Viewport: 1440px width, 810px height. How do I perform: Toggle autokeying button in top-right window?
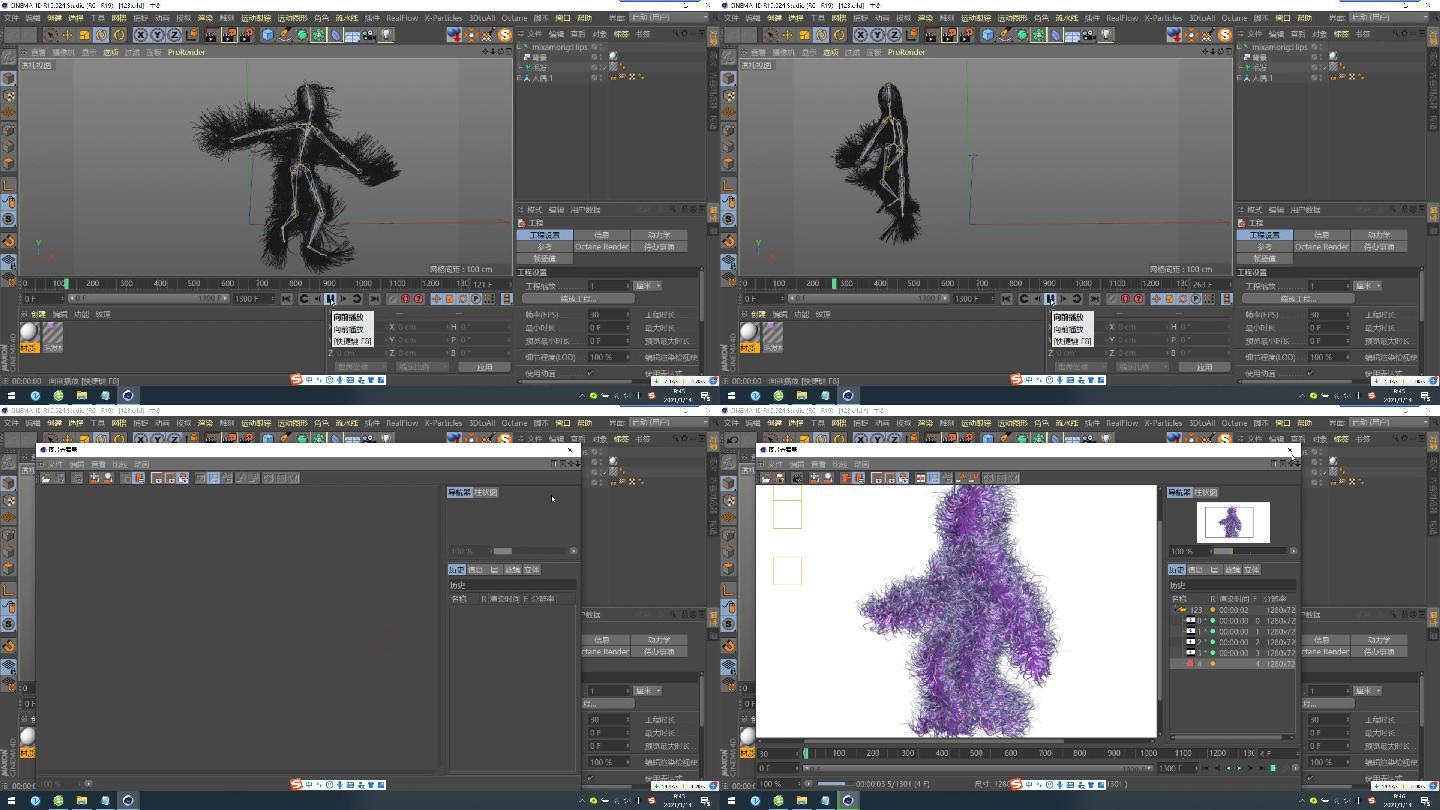1138,298
